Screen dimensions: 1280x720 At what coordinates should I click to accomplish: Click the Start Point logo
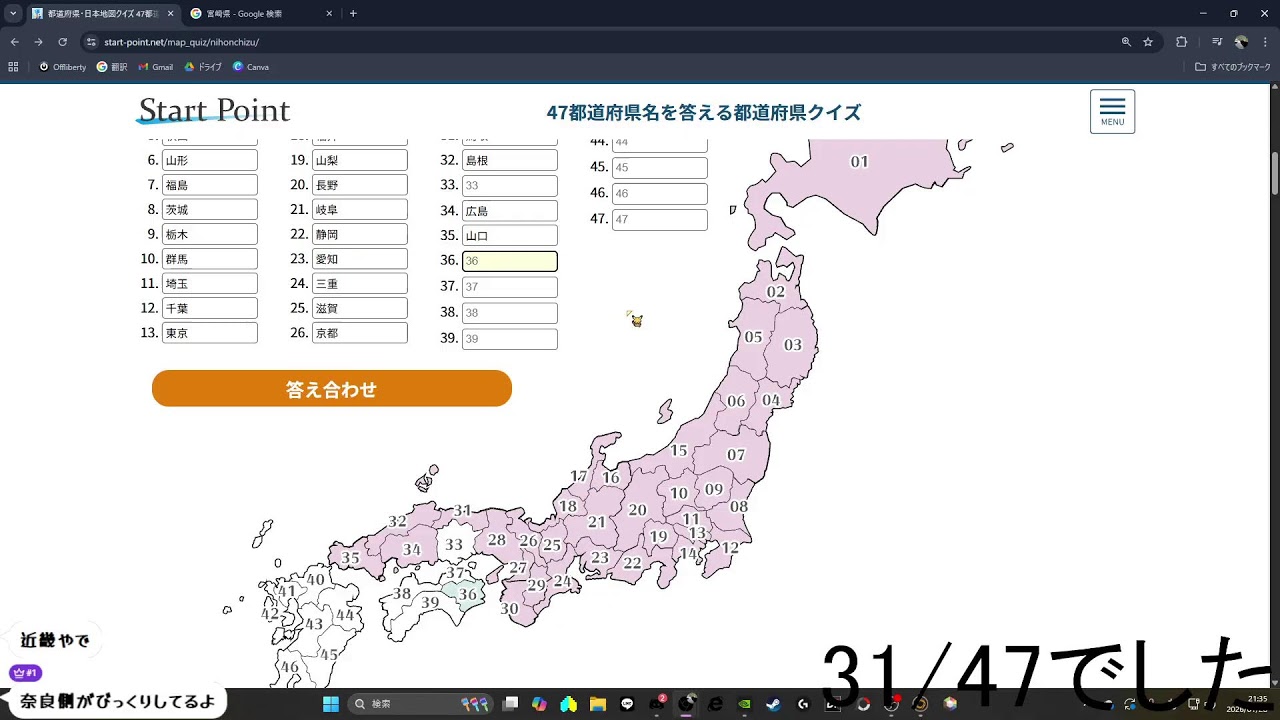[214, 110]
